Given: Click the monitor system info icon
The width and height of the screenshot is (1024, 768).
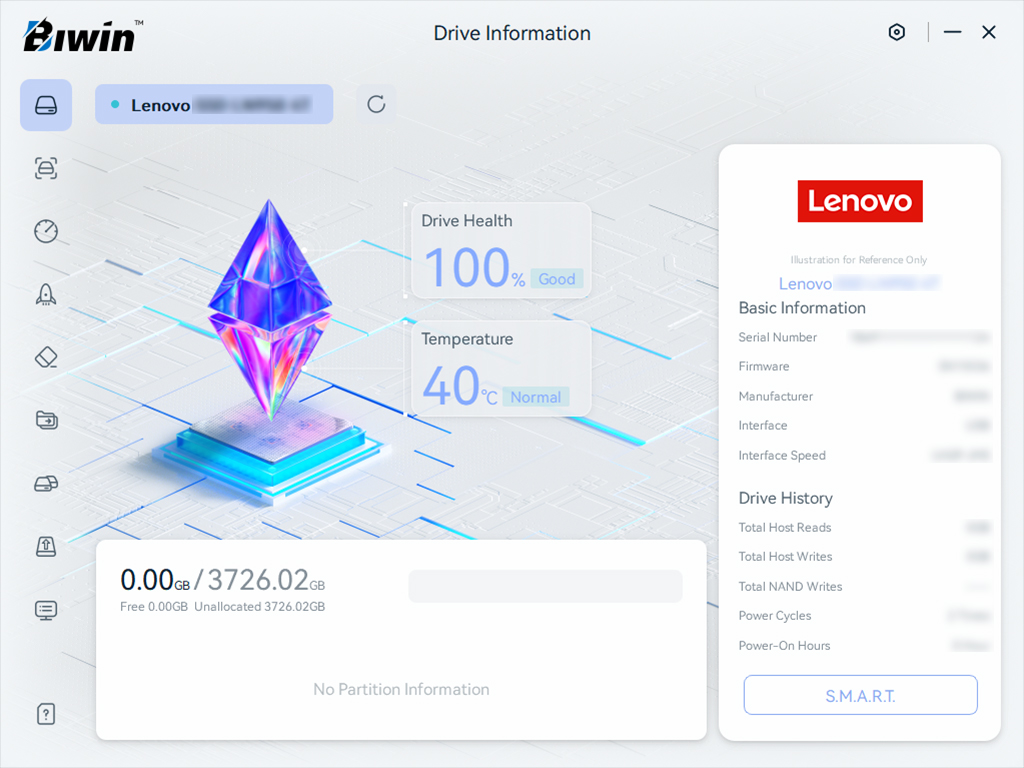Looking at the screenshot, I should (x=46, y=609).
